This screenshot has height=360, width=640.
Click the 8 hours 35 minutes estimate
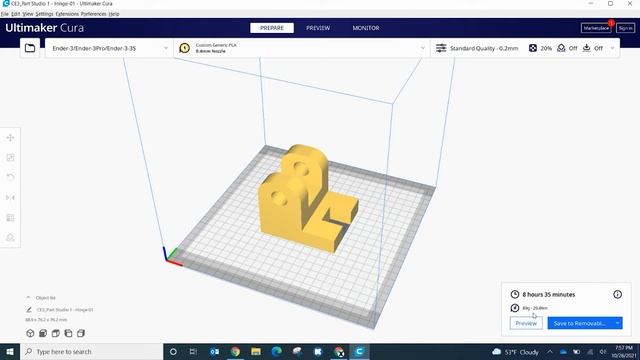tap(549, 294)
